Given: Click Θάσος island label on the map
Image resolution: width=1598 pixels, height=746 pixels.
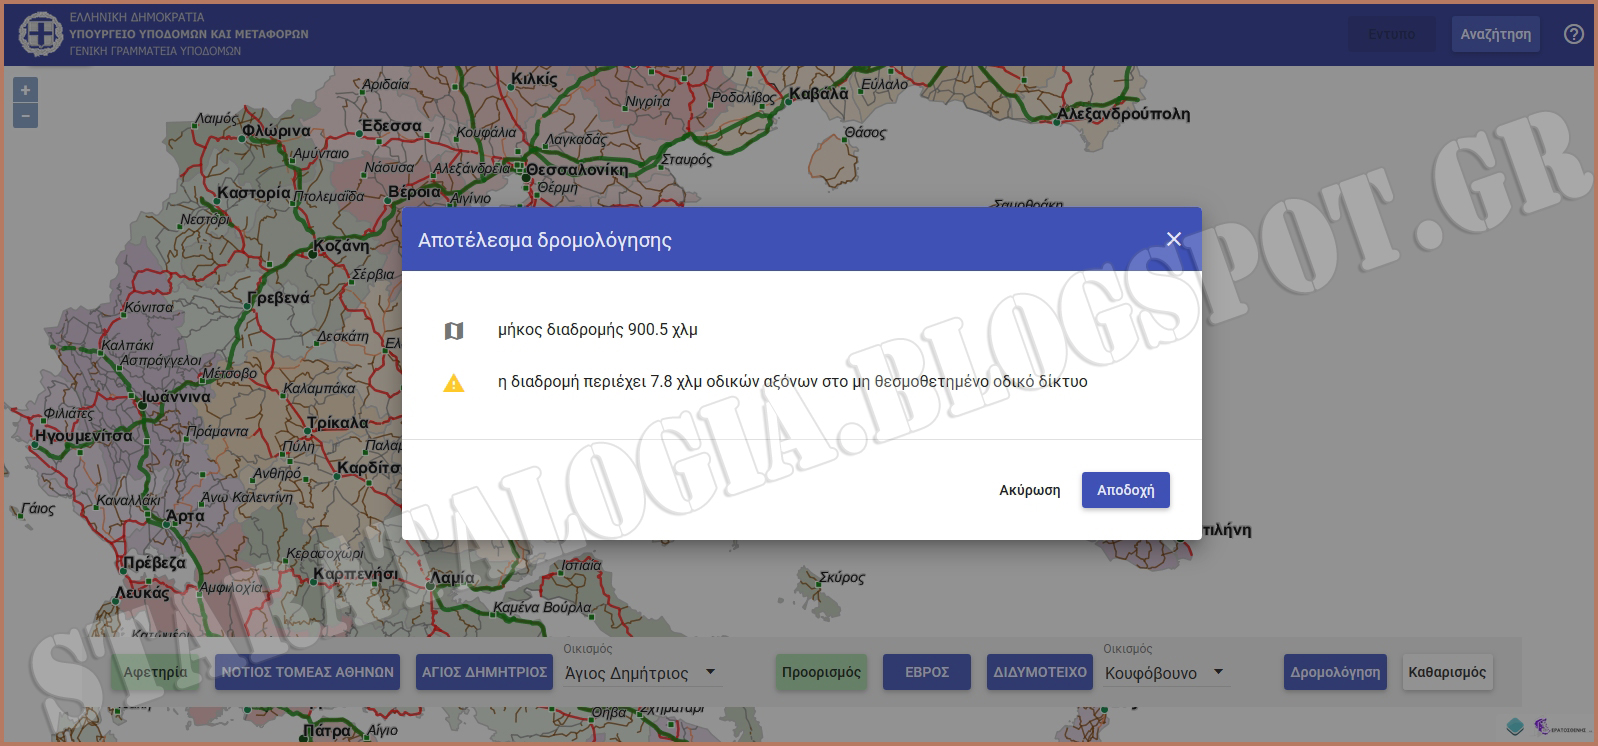Looking at the screenshot, I should click(865, 133).
